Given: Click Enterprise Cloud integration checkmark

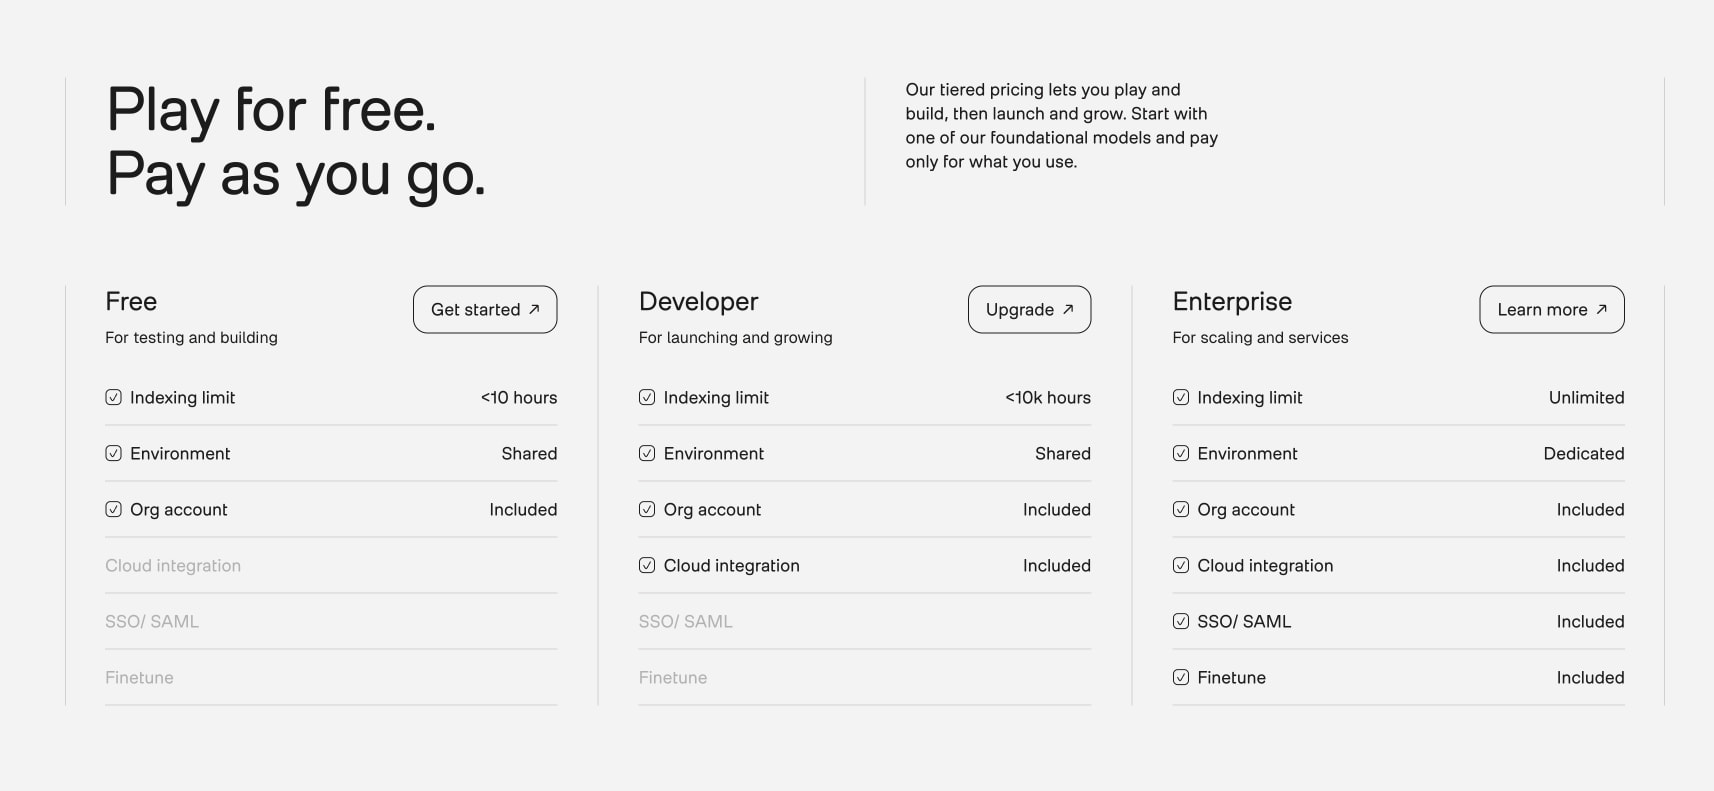Looking at the screenshot, I should pos(1181,565).
